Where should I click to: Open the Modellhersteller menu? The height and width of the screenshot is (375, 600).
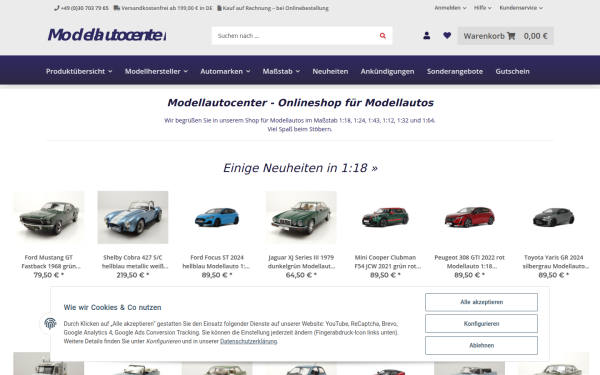(x=156, y=71)
